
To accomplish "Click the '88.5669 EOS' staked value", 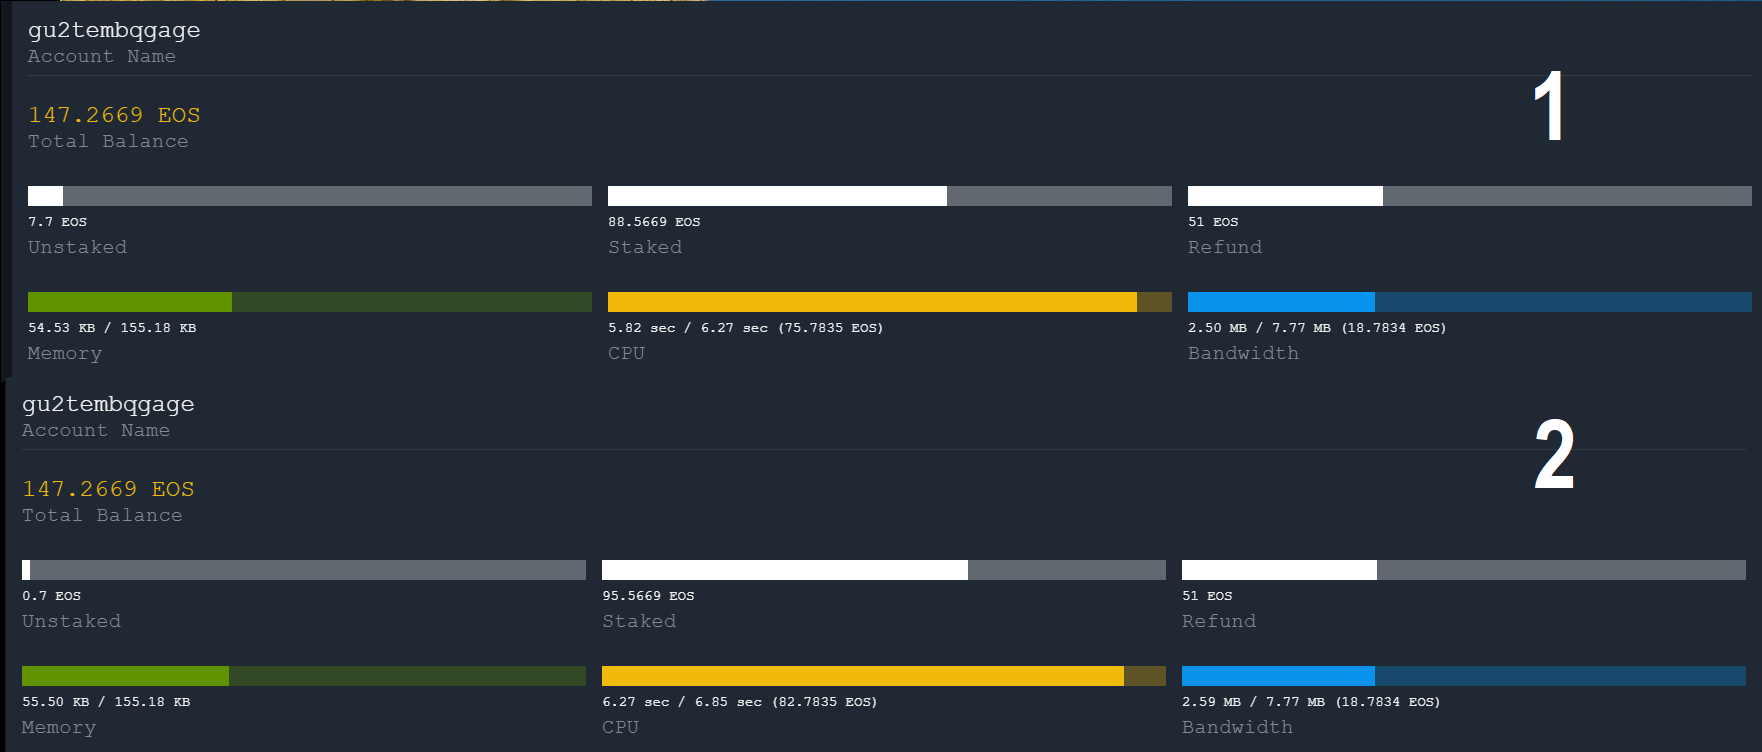I will pyautogui.click(x=654, y=222).
